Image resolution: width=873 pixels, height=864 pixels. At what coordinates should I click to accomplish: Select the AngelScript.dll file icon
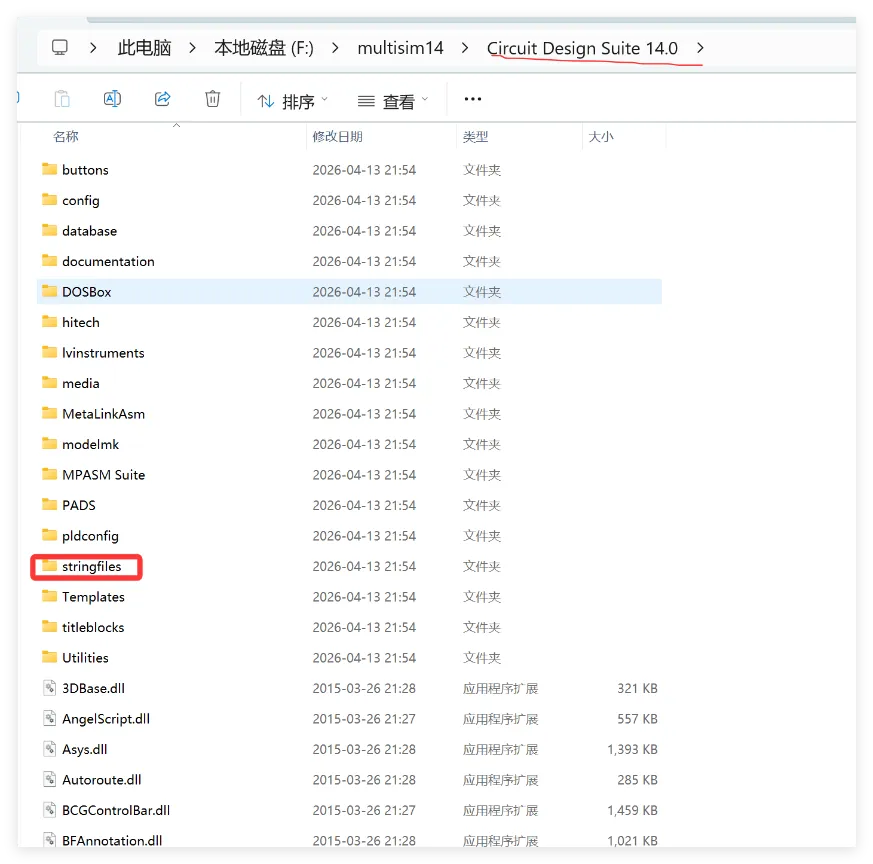click(50, 719)
